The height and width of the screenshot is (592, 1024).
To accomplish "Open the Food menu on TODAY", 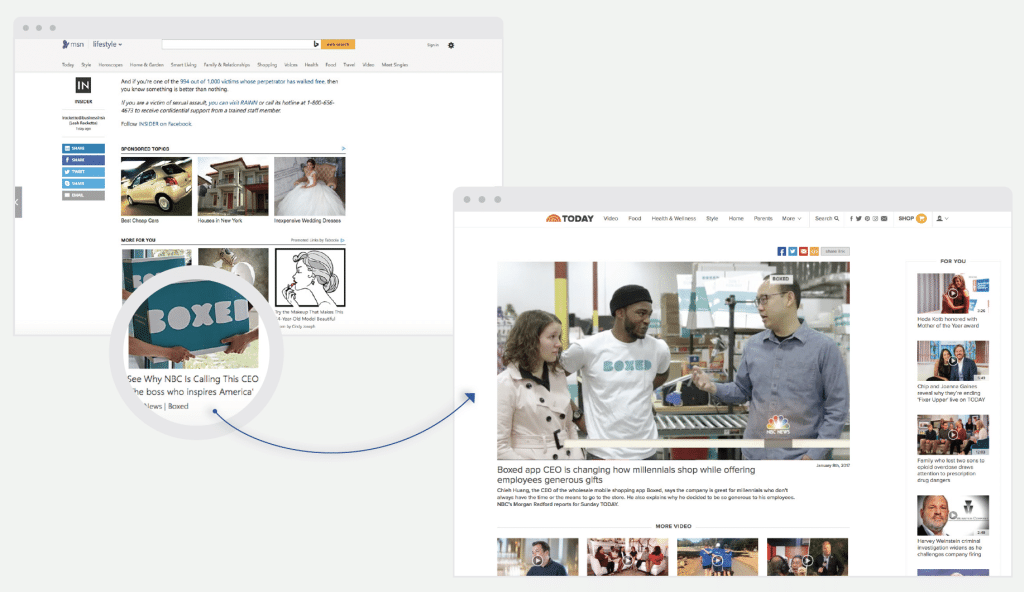I will 635,218.
